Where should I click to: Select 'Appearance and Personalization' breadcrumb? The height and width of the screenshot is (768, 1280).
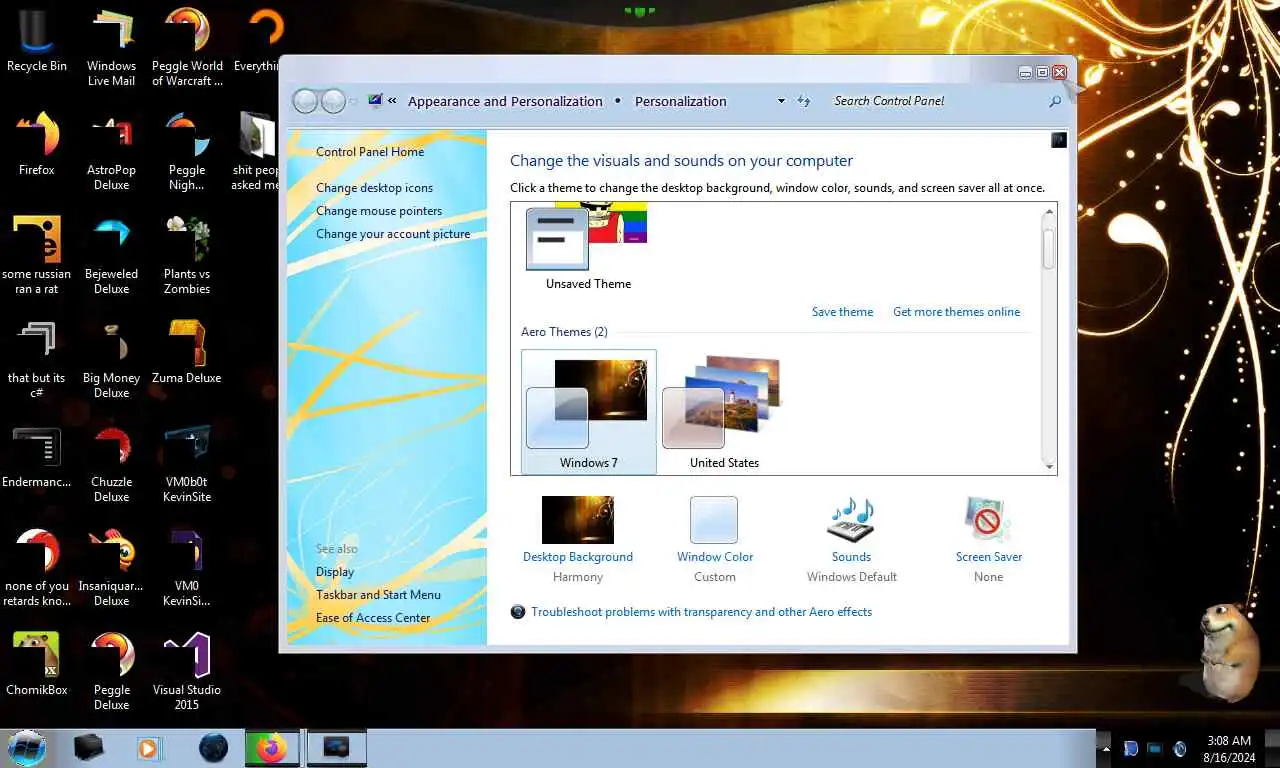(x=505, y=101)
